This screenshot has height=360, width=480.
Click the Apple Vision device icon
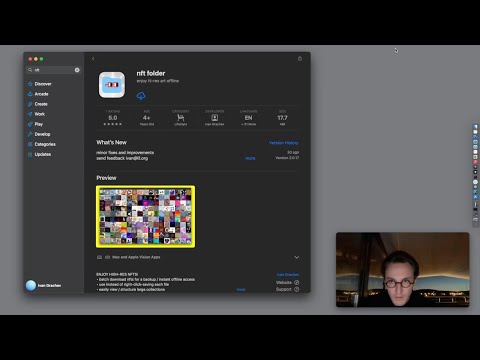[x=107, y=257]
